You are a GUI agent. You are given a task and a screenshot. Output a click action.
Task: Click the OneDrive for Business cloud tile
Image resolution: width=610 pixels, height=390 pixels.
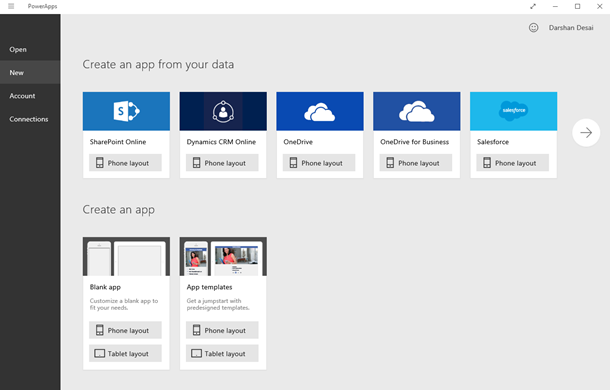[x=417, y=111]
